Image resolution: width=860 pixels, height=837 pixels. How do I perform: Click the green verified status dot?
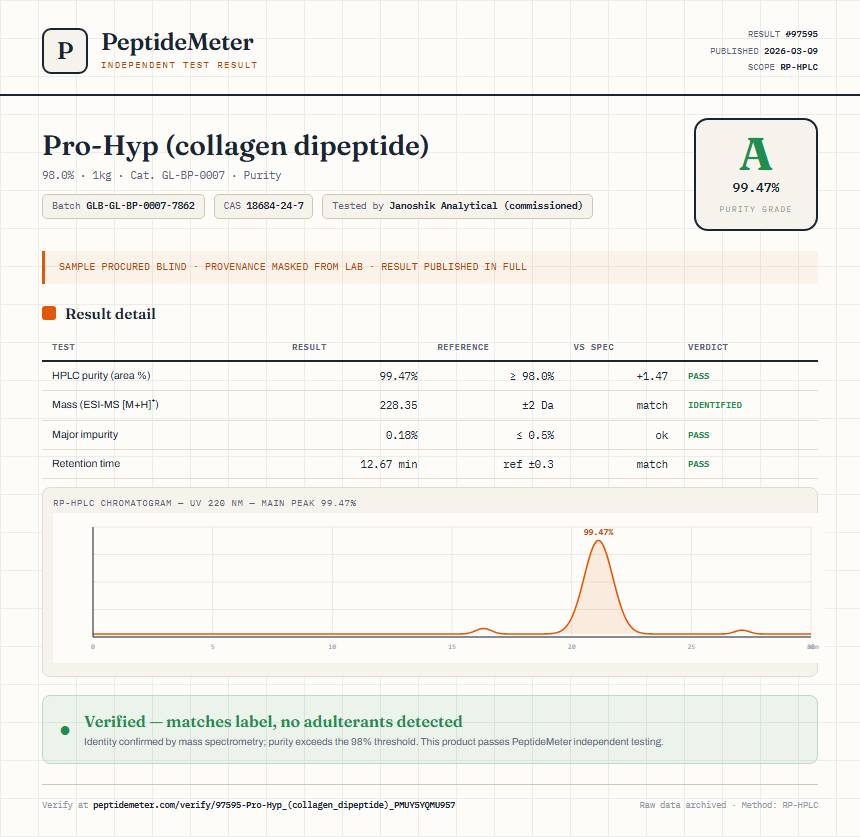click(65, 730)
